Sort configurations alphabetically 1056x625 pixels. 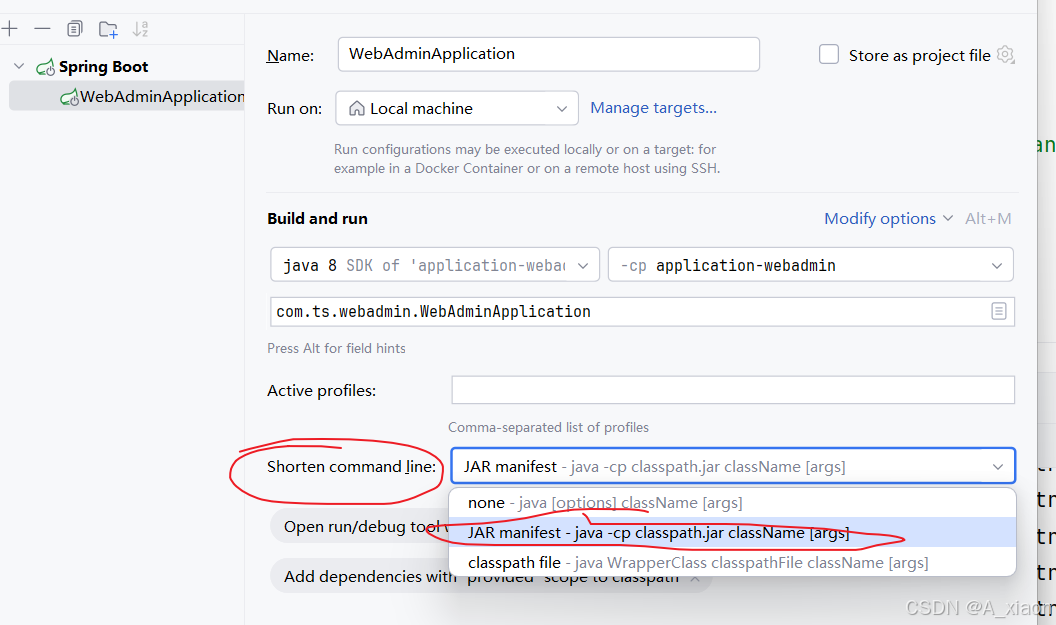(140, 28)
